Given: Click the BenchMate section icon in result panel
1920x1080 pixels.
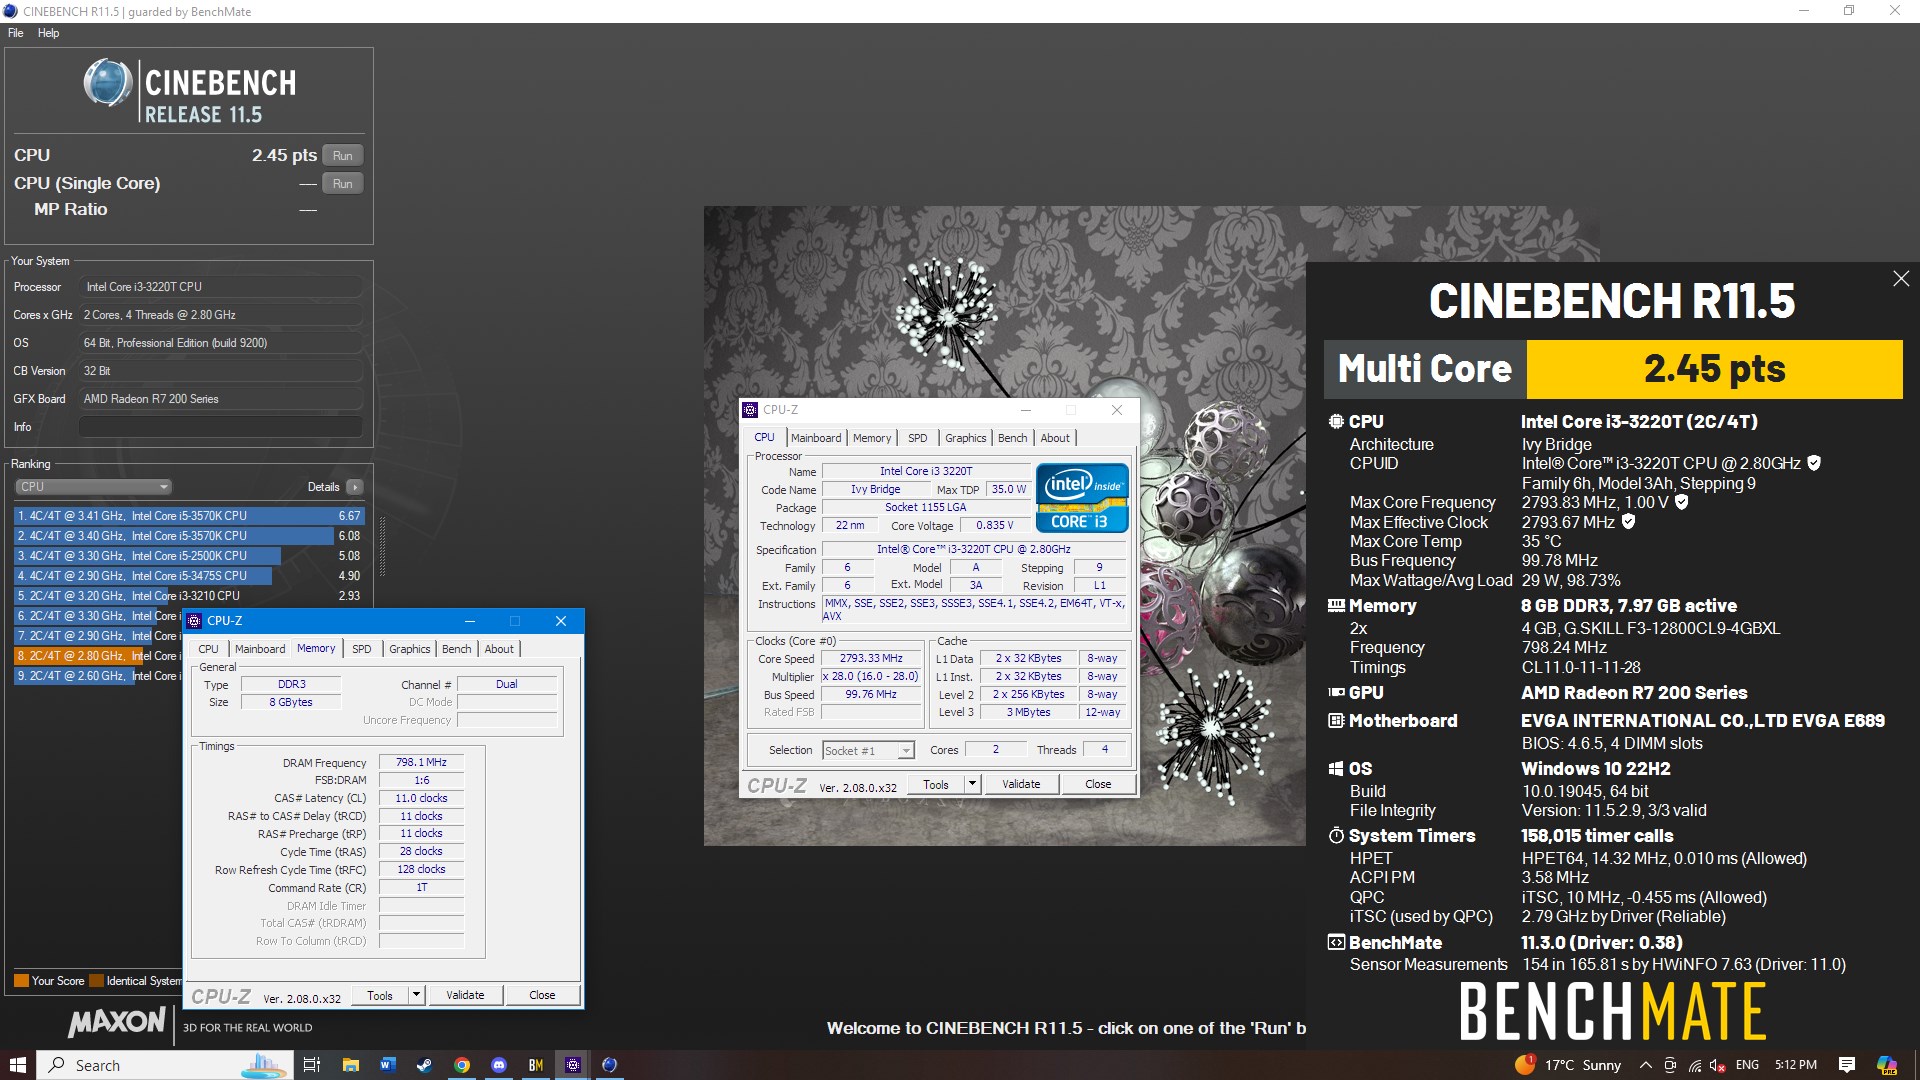Looking at the screenshot, I should pos(1336,943).
